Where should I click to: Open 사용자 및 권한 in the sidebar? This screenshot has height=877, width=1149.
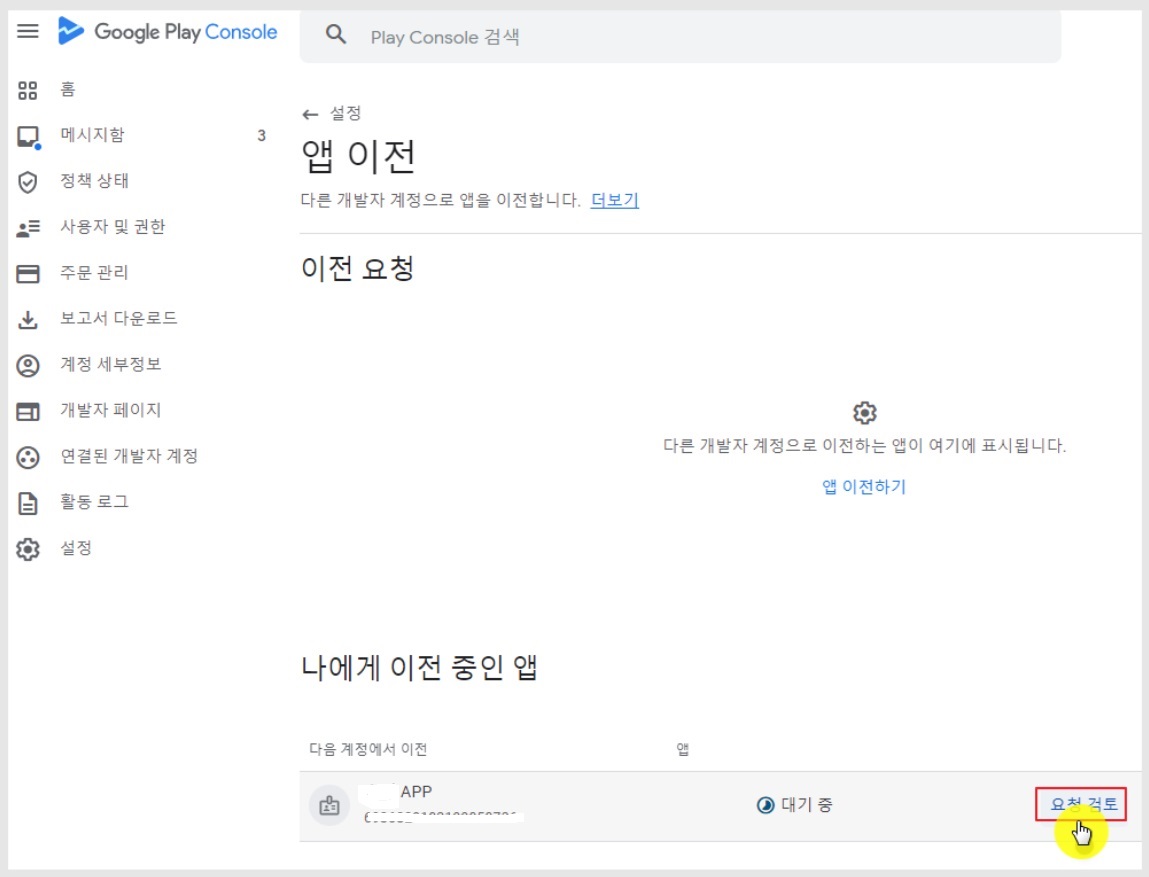point(113,226)
